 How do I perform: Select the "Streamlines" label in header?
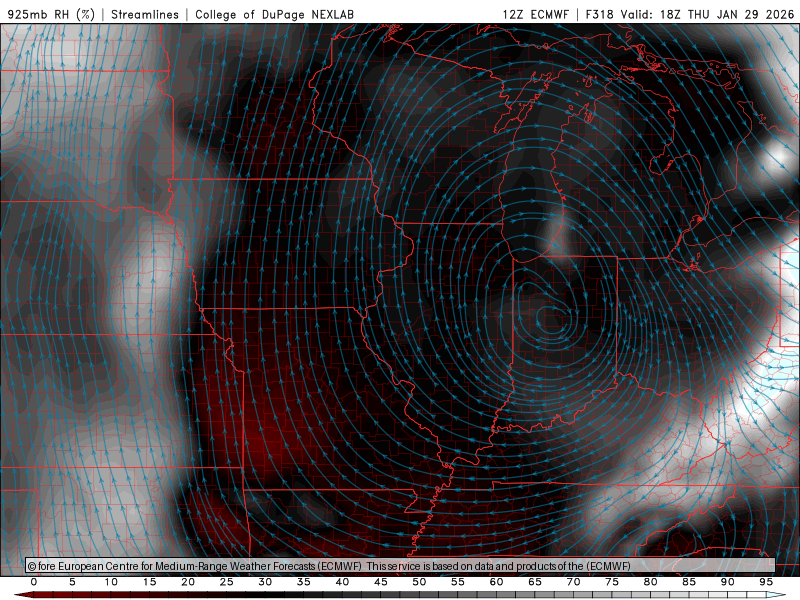pos(145,14)
